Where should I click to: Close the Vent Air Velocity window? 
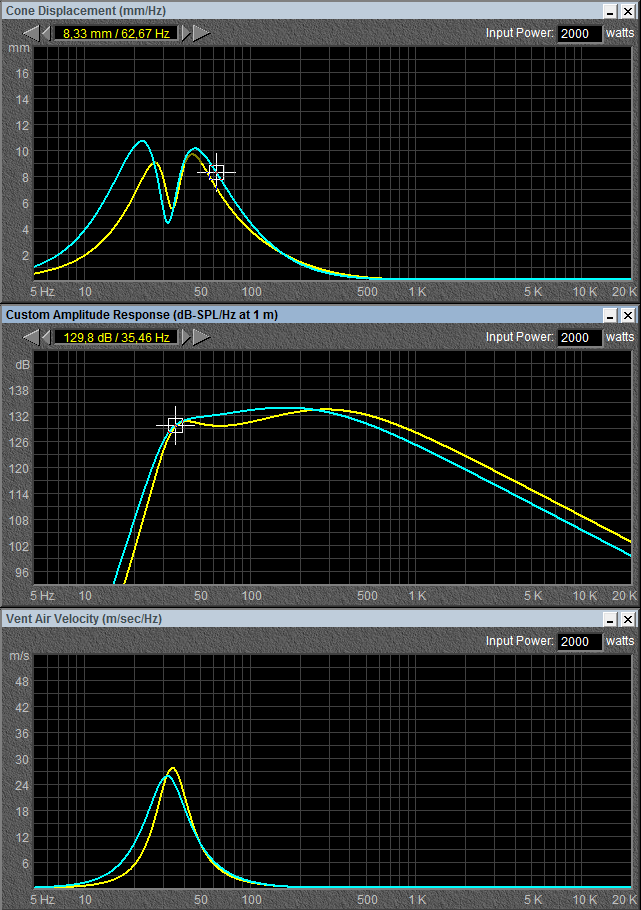pyautogui.click(x=628, y=619)
